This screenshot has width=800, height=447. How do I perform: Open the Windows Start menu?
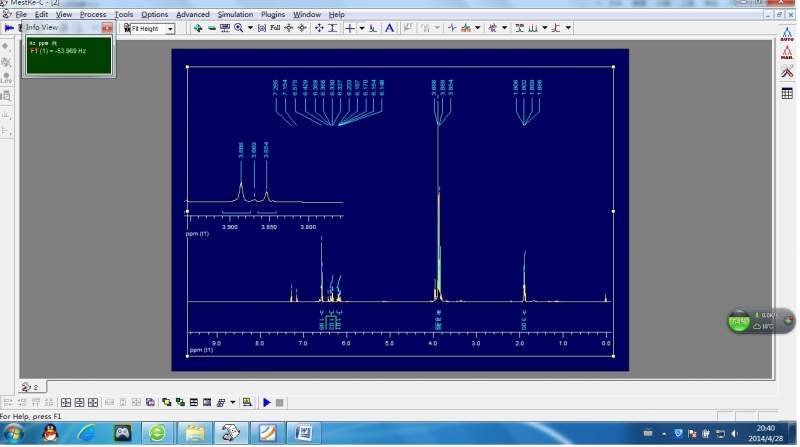pos(14,434)
